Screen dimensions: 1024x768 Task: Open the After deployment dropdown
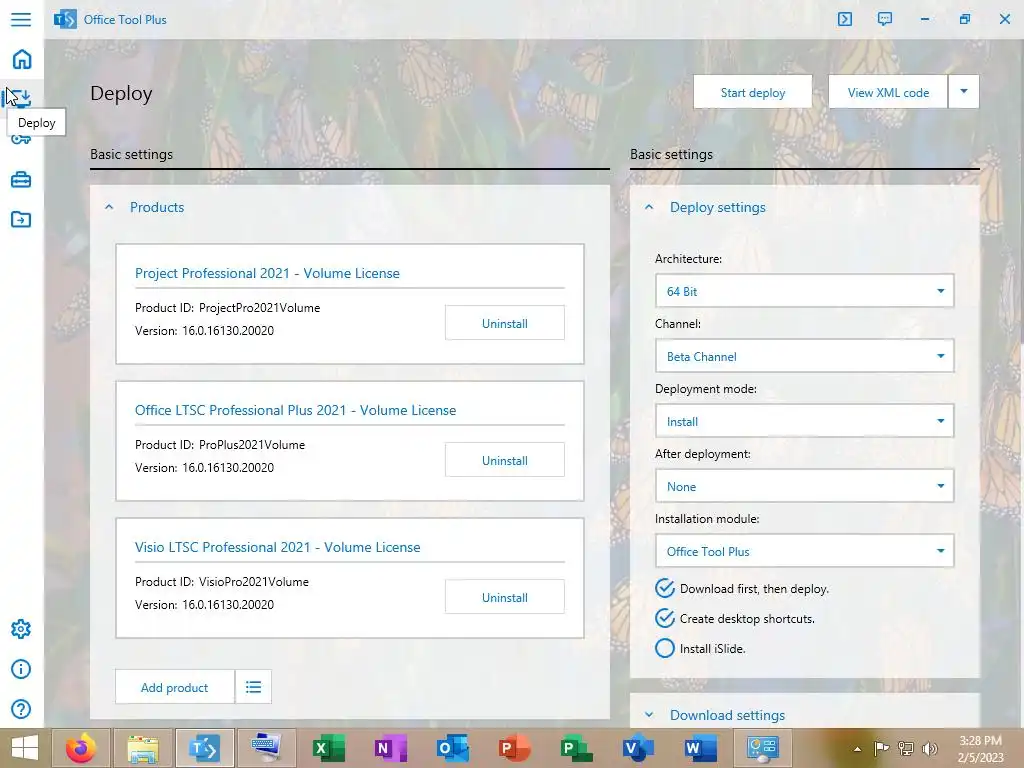coord(805,486)
